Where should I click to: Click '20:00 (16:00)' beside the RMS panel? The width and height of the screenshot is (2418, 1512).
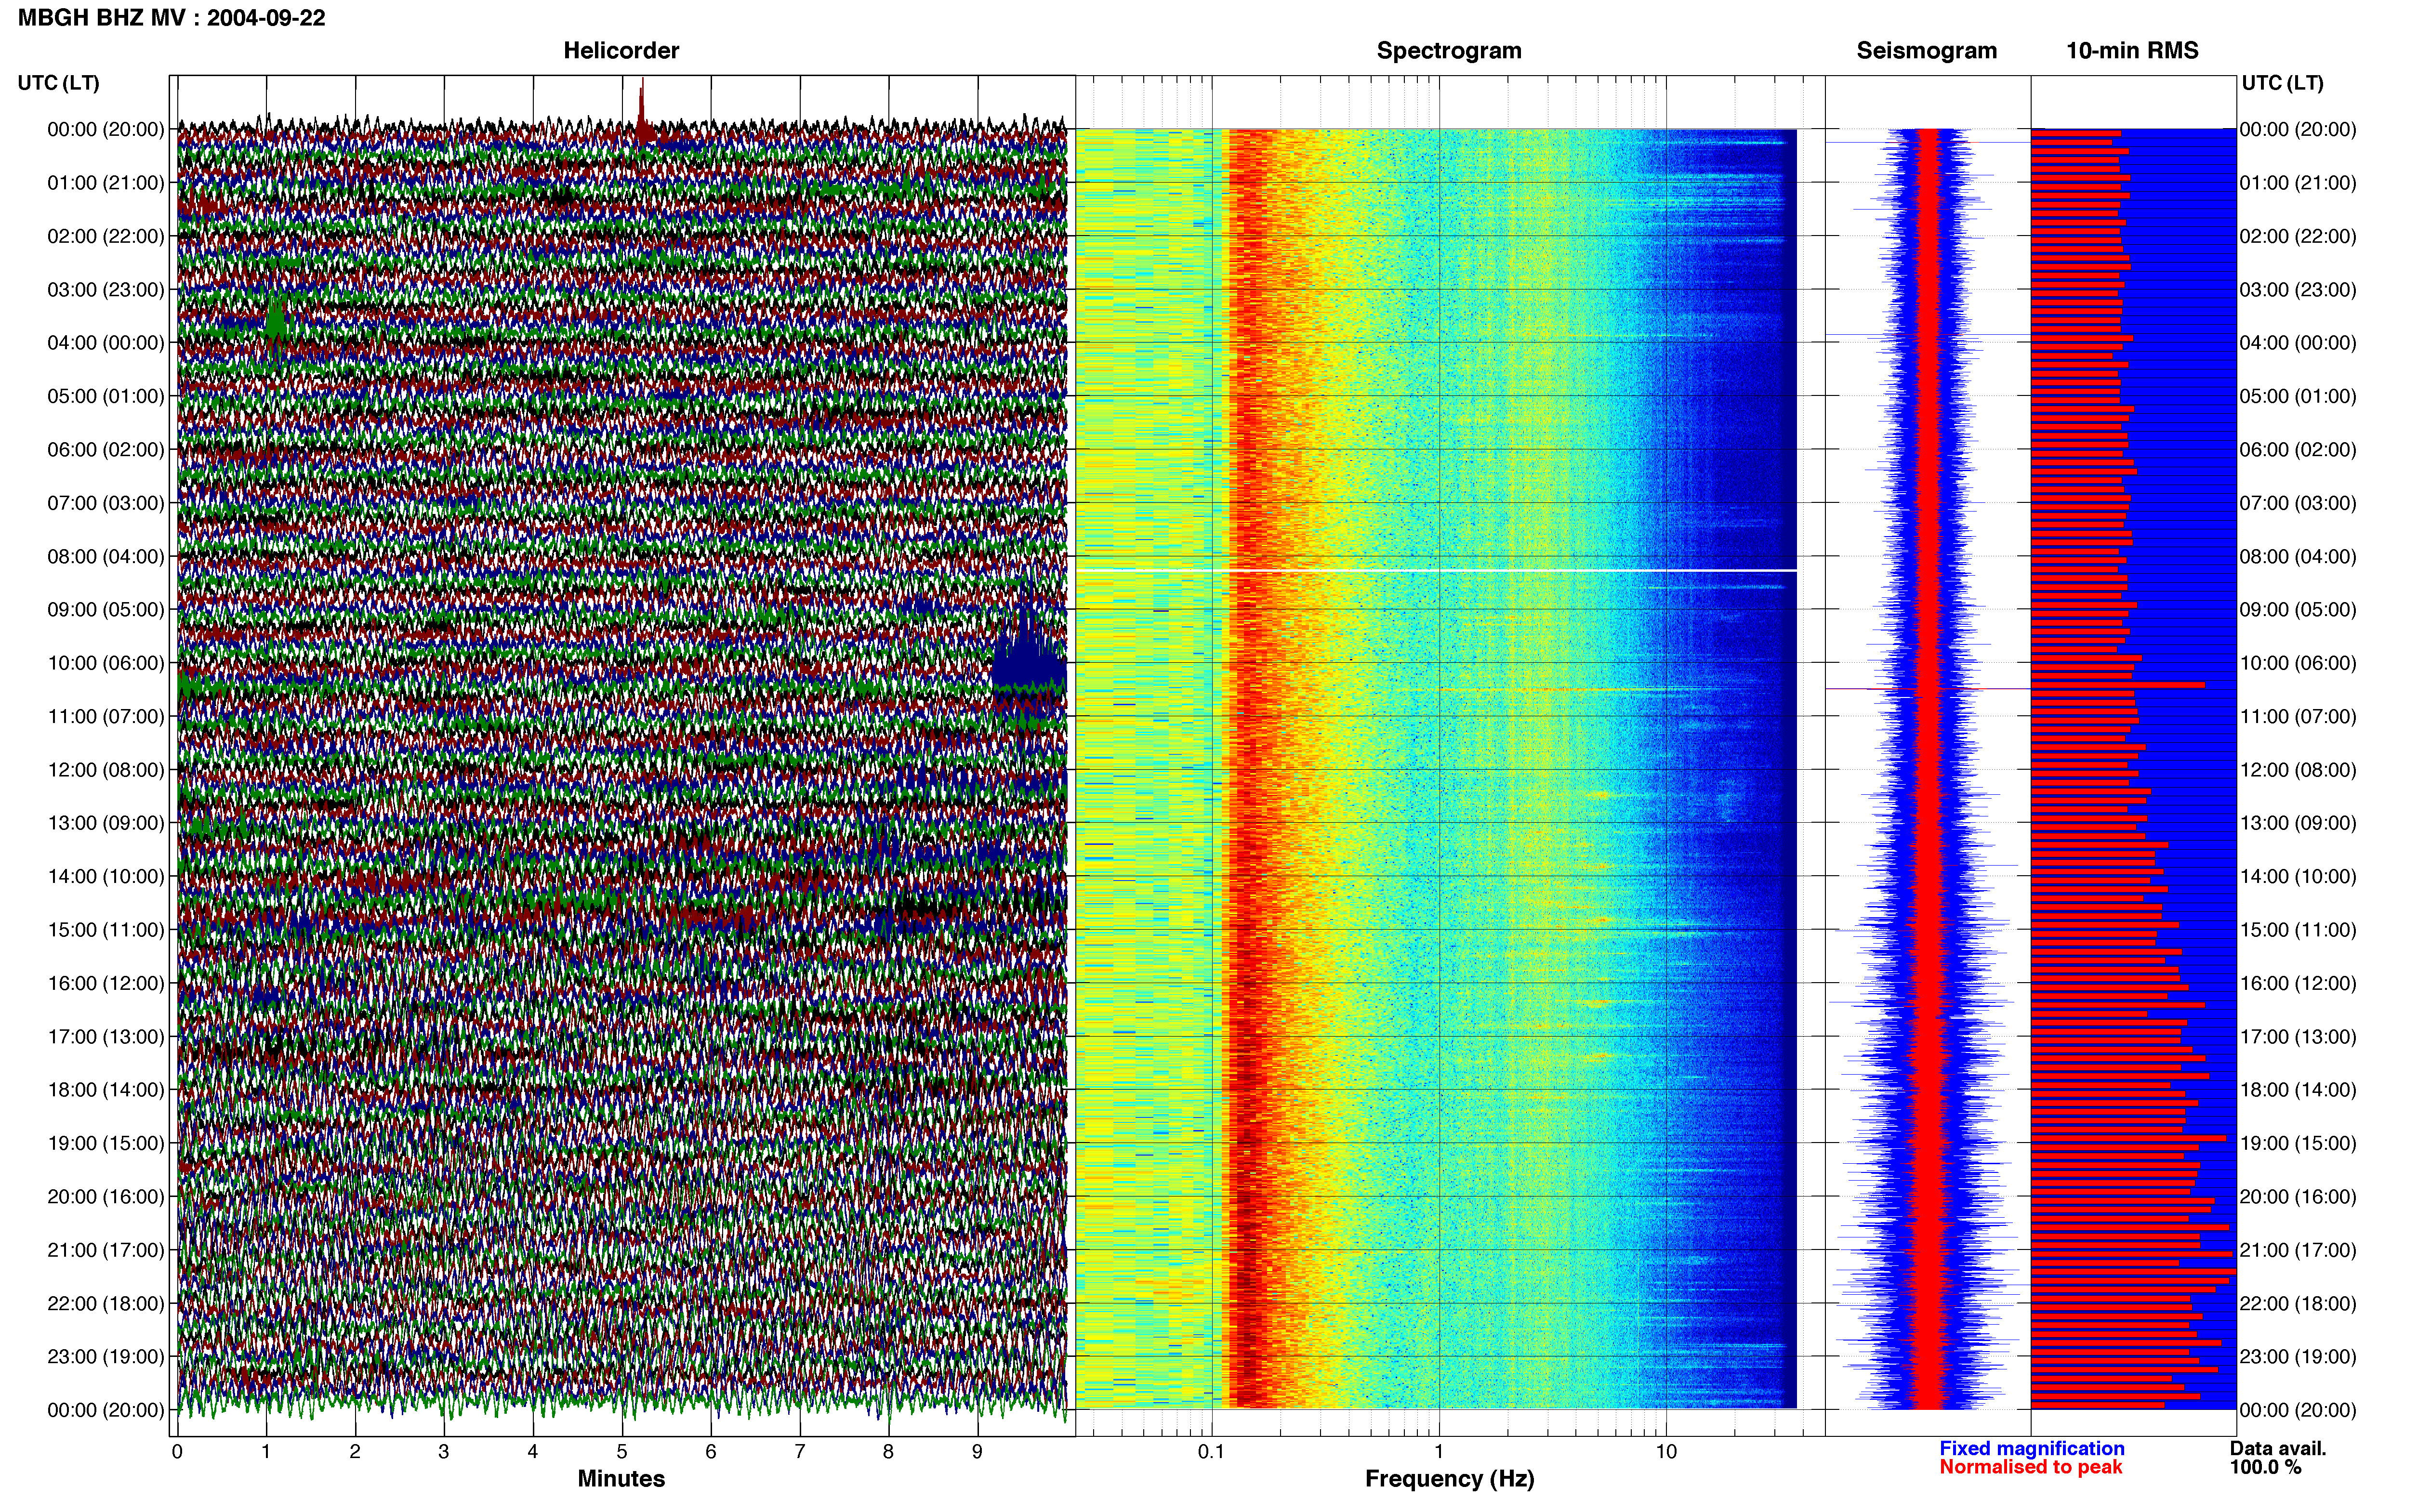point(2298,1197)
